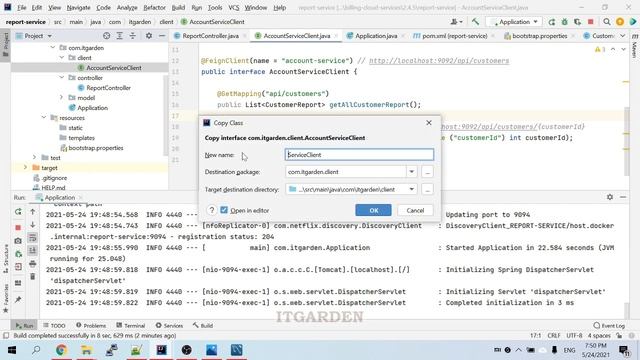The width and height of the screenshot is (640, 360).
Task: Switch to Application.java tab
Action: [376, 36]
